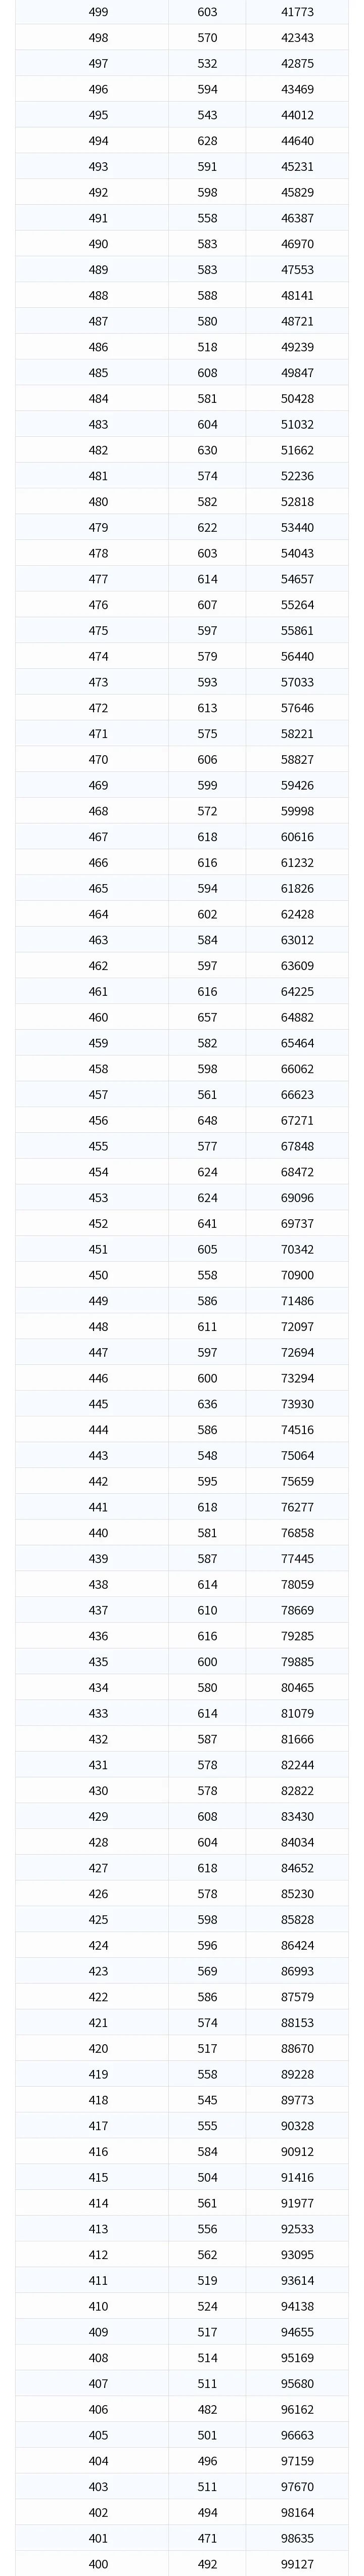
Task: Click cumulative value 88670
Action: (297, 2048)
